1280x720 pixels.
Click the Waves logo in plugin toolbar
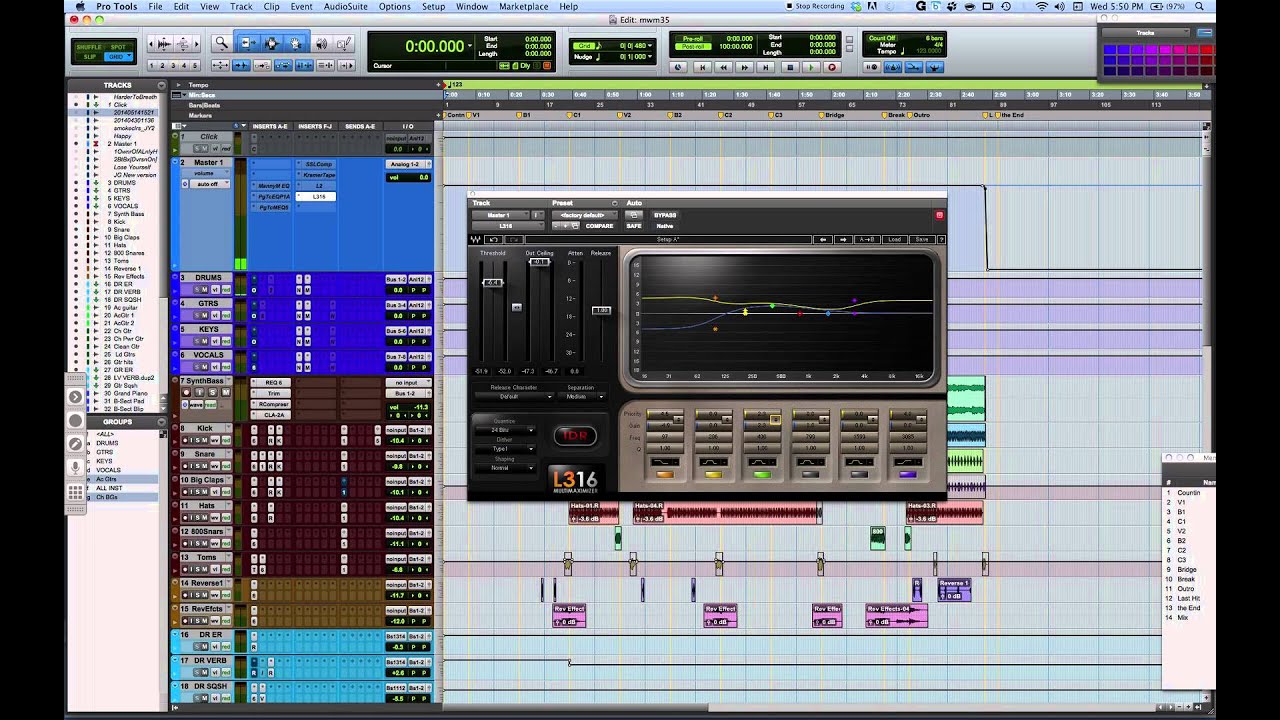pos(476,239)
